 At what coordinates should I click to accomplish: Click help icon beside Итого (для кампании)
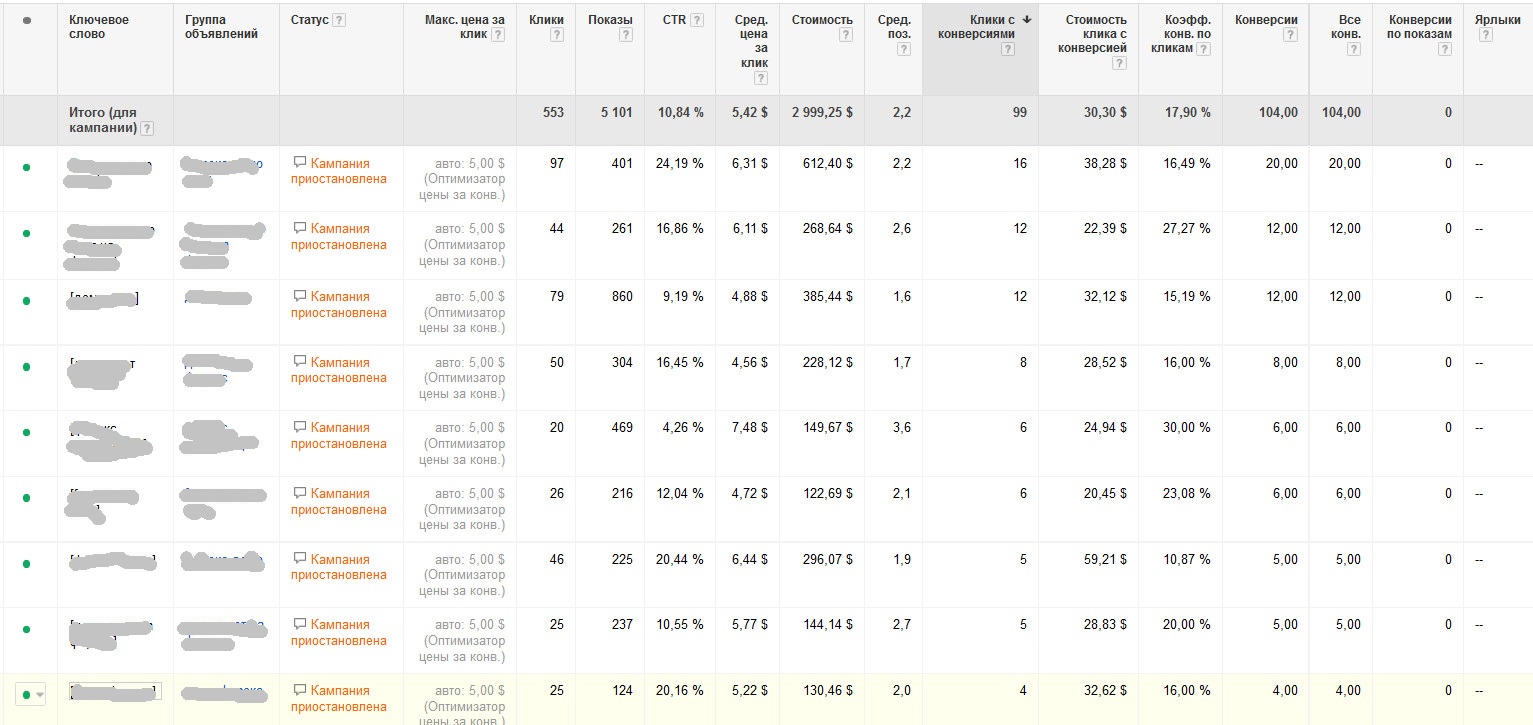coord(147,128)
